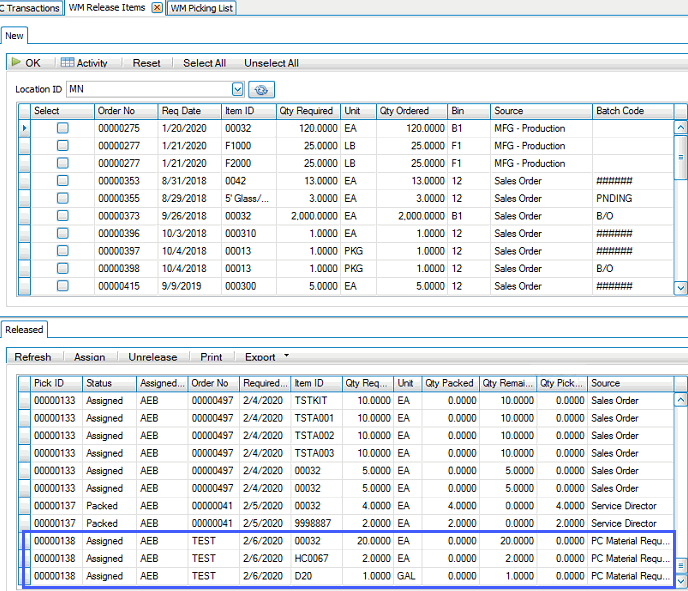
Task: Check the box for order 00000415
Action: (x=63, y=286)
